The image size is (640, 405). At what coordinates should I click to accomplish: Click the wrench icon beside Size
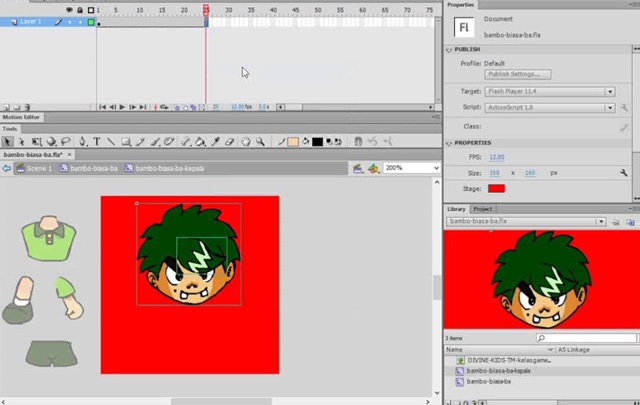pos(623,173)
